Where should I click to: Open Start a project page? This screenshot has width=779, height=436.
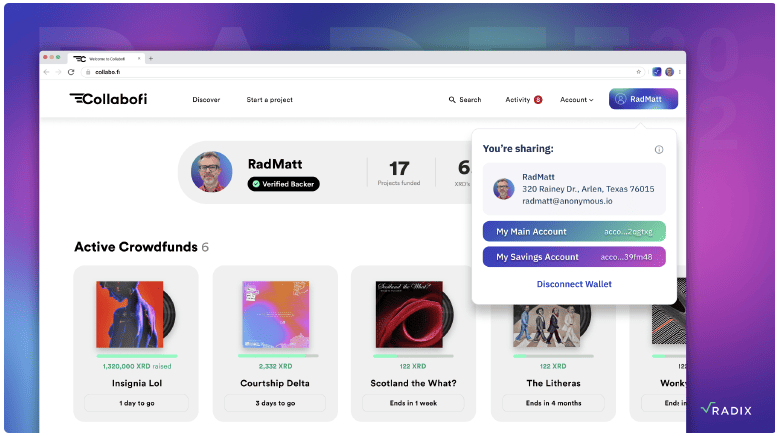click(x=269, y=100)
